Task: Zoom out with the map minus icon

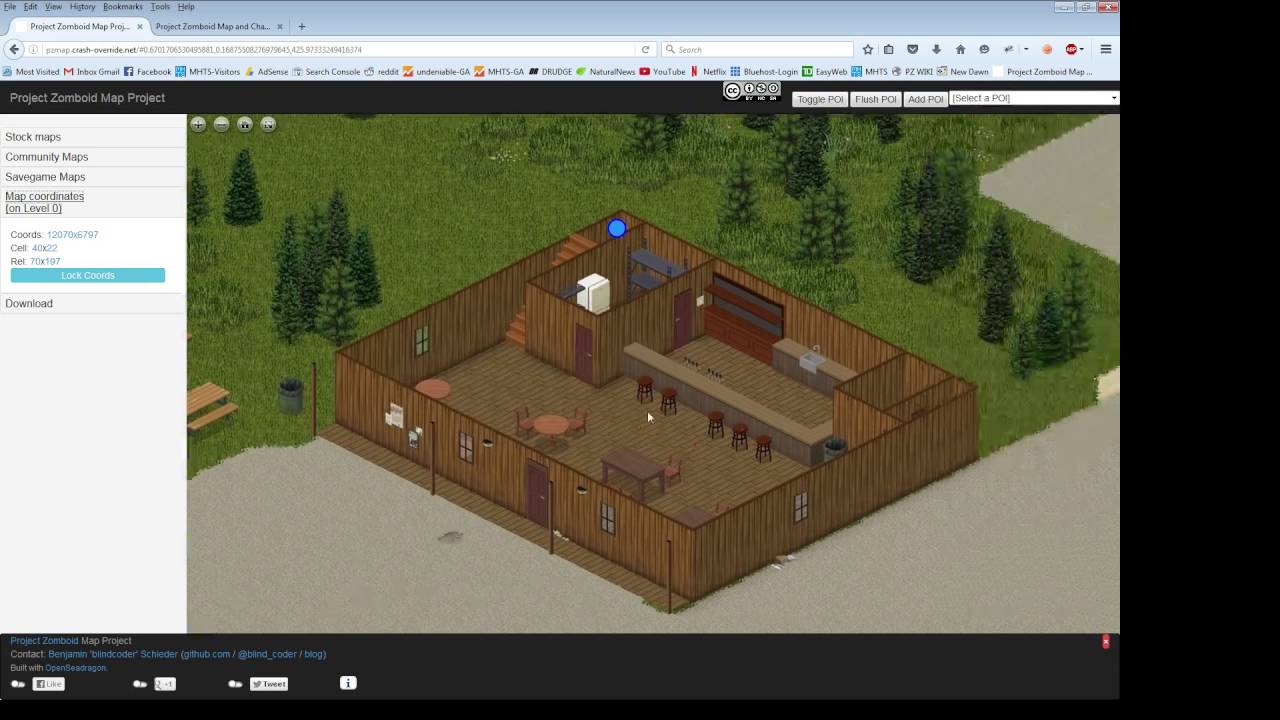Action: [x=222, y=124]
